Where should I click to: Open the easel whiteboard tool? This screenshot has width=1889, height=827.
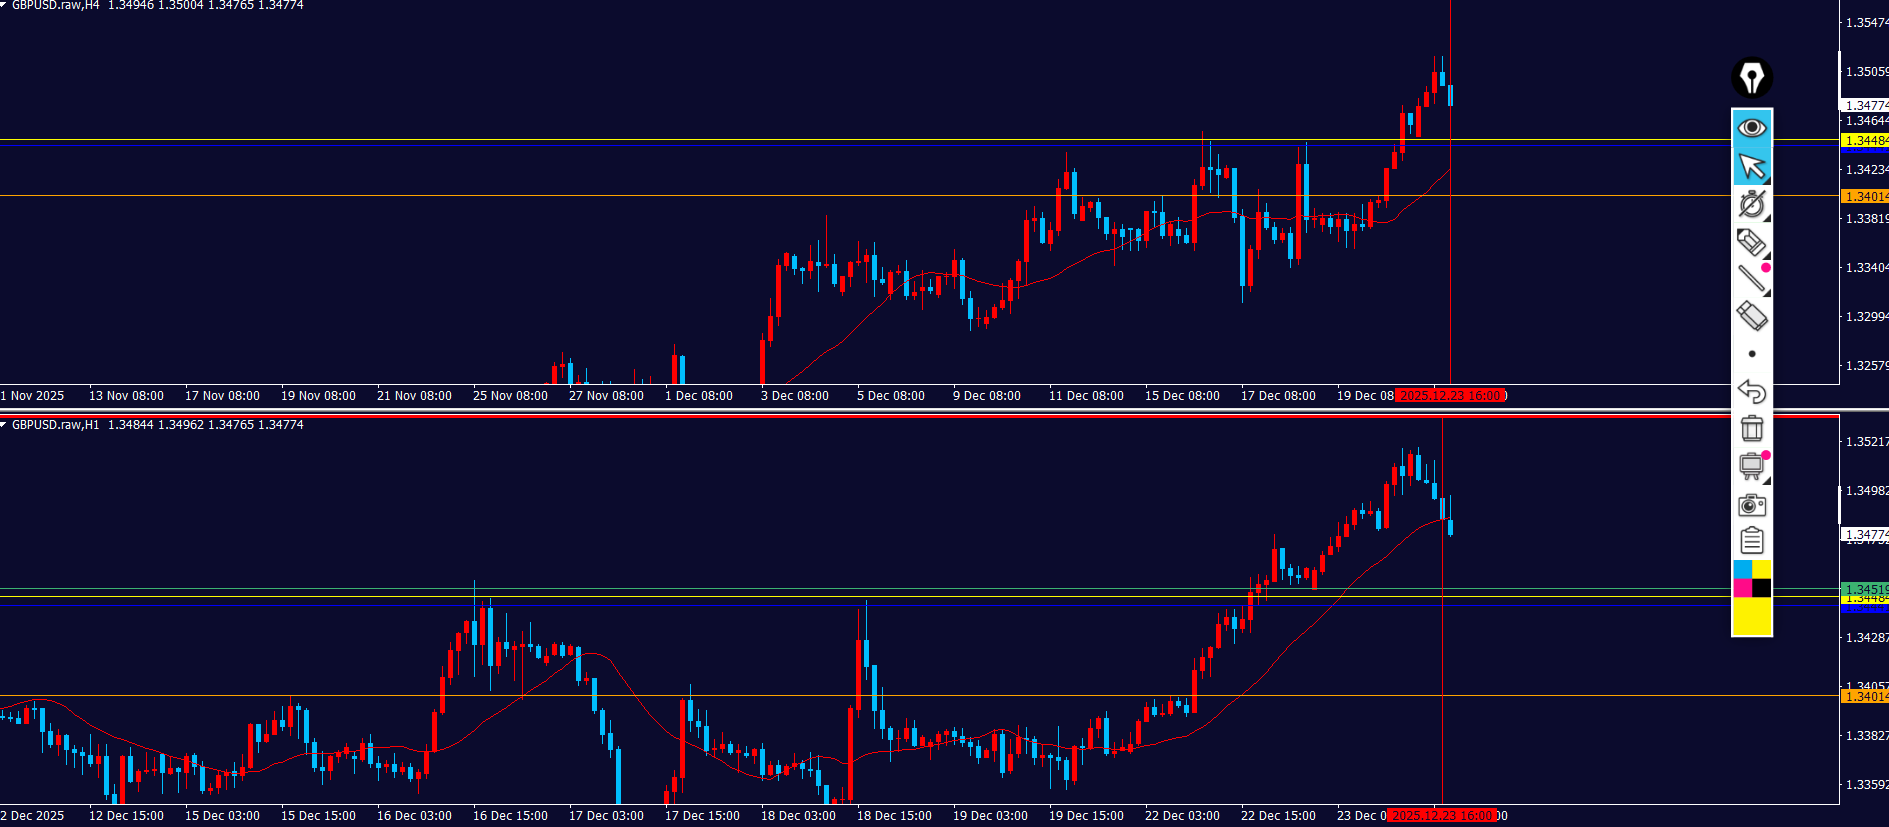tap(1751, 466)
